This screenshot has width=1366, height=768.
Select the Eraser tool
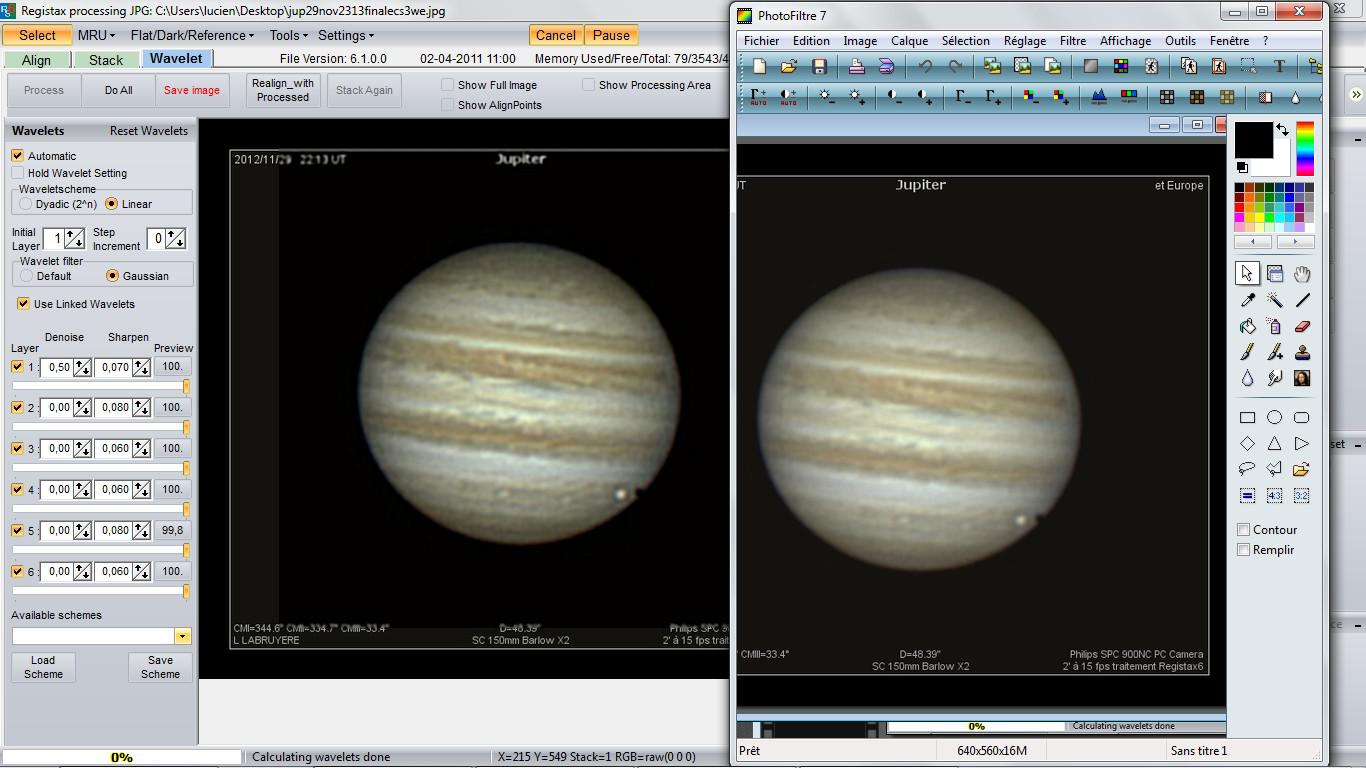tap(1302, 326)
